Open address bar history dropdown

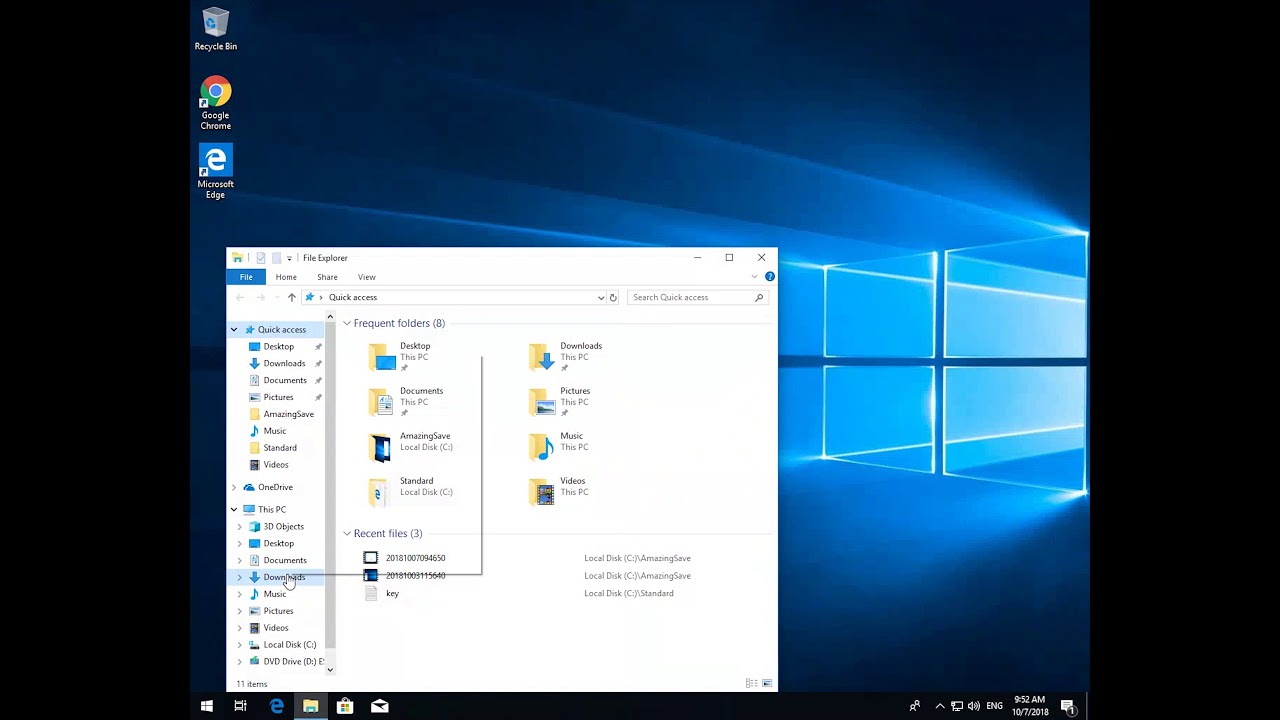click(x=601, y=297)
